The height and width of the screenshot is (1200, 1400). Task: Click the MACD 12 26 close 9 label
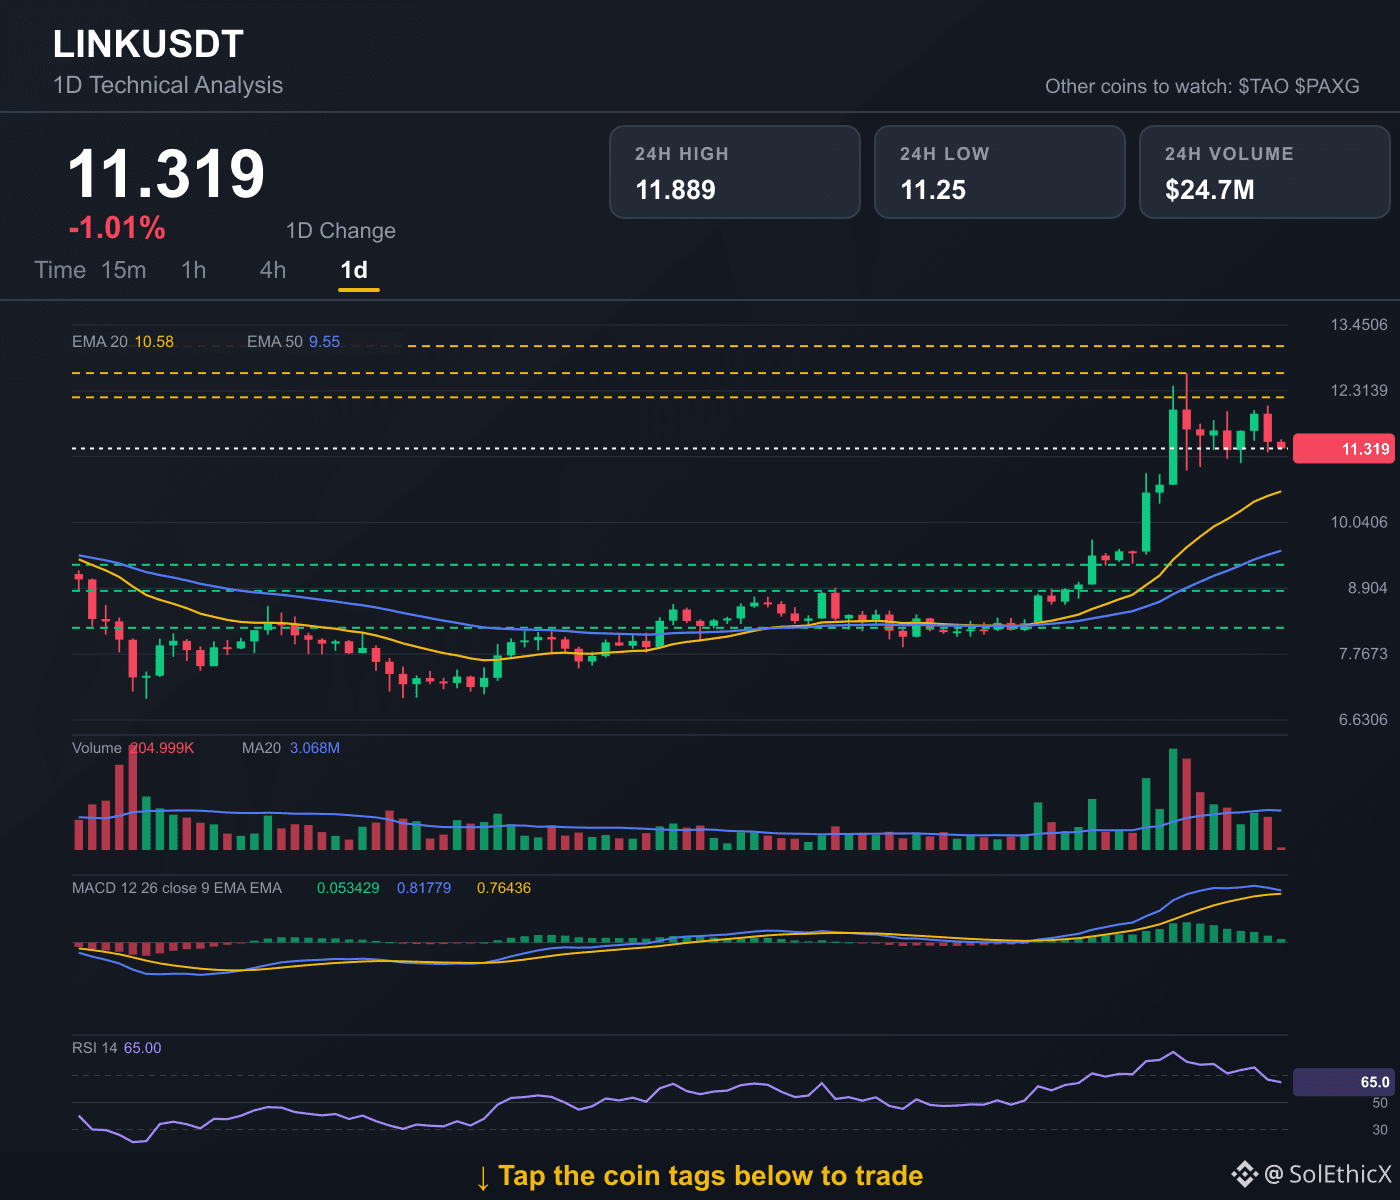pyautogui.click(x=177, y=888)
